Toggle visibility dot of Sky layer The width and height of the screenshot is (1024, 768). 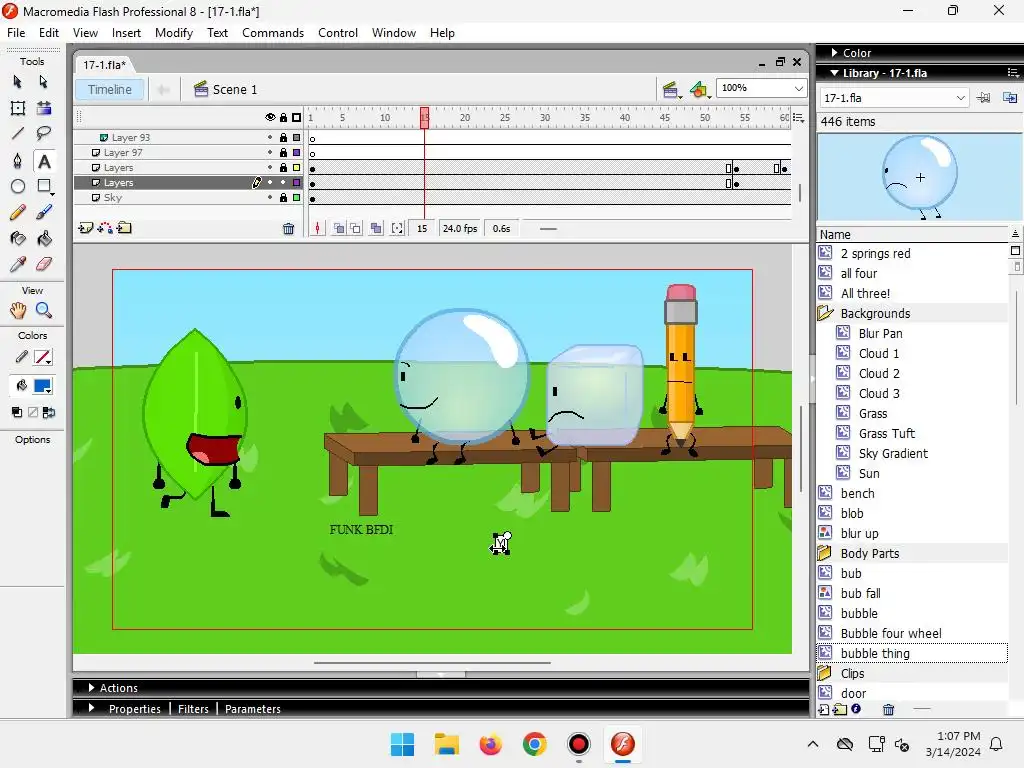click(x=270, y=197)
